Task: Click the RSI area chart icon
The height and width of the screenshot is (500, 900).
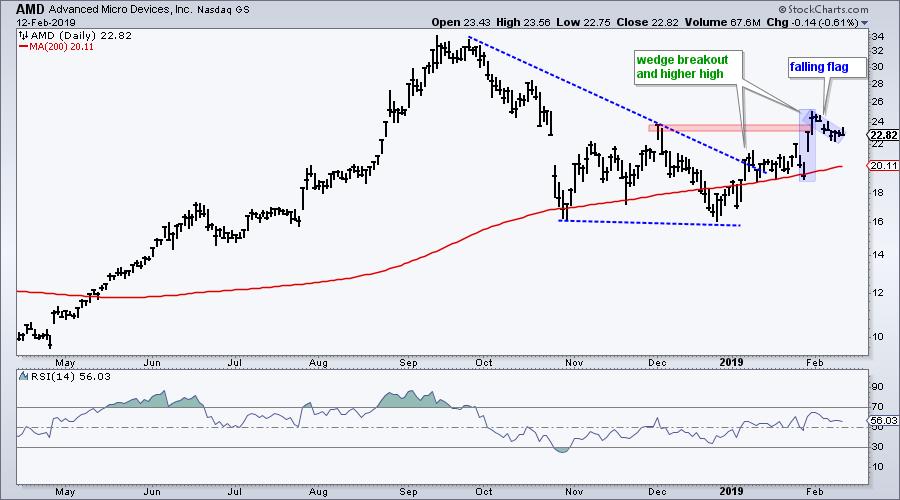Action: [24, 377]
